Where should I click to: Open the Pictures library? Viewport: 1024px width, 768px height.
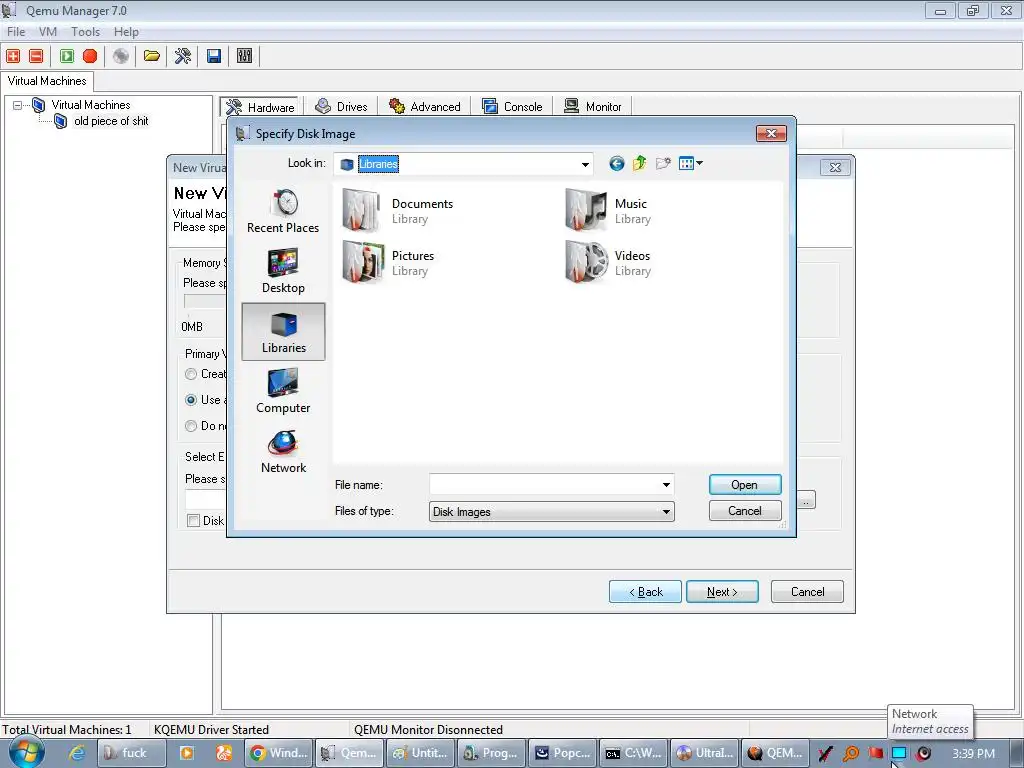(389, 262)
